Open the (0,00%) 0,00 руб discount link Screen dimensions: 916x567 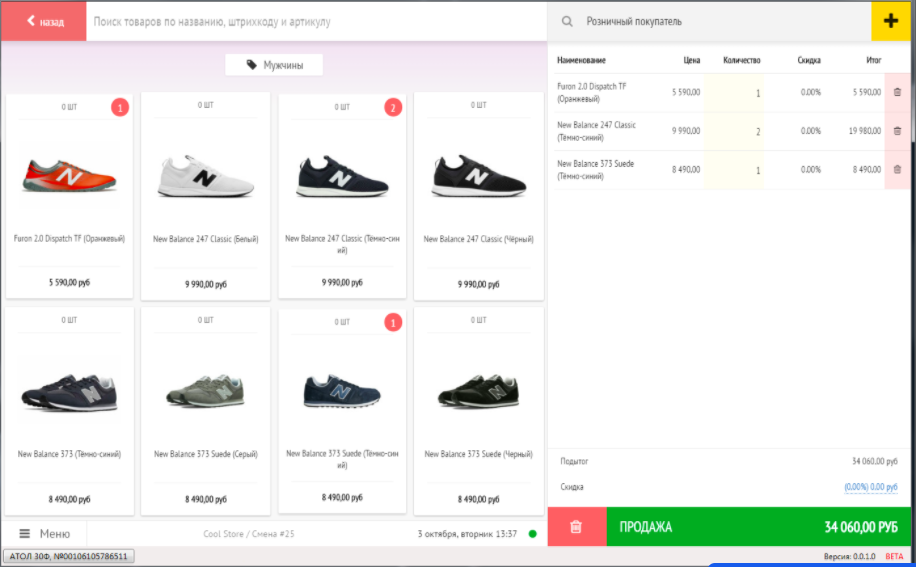coord(870,487)
